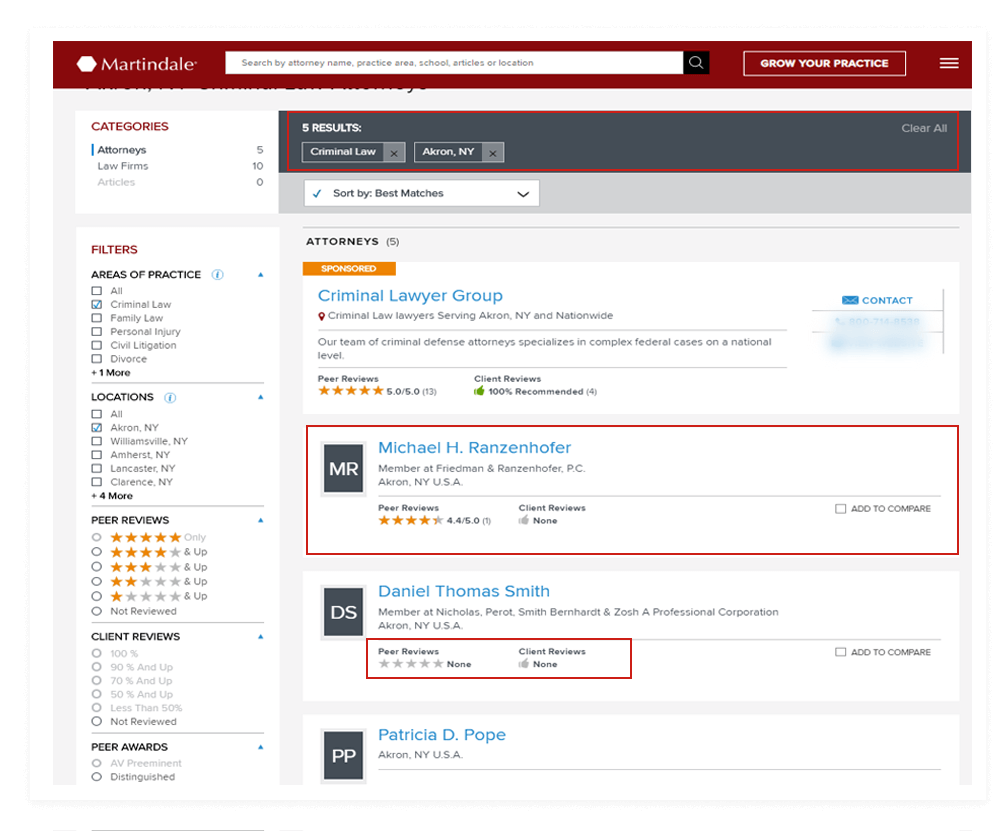
Task: Click Criminal Lawyer Group peer review stars
Action: click(x=351, y=390)
